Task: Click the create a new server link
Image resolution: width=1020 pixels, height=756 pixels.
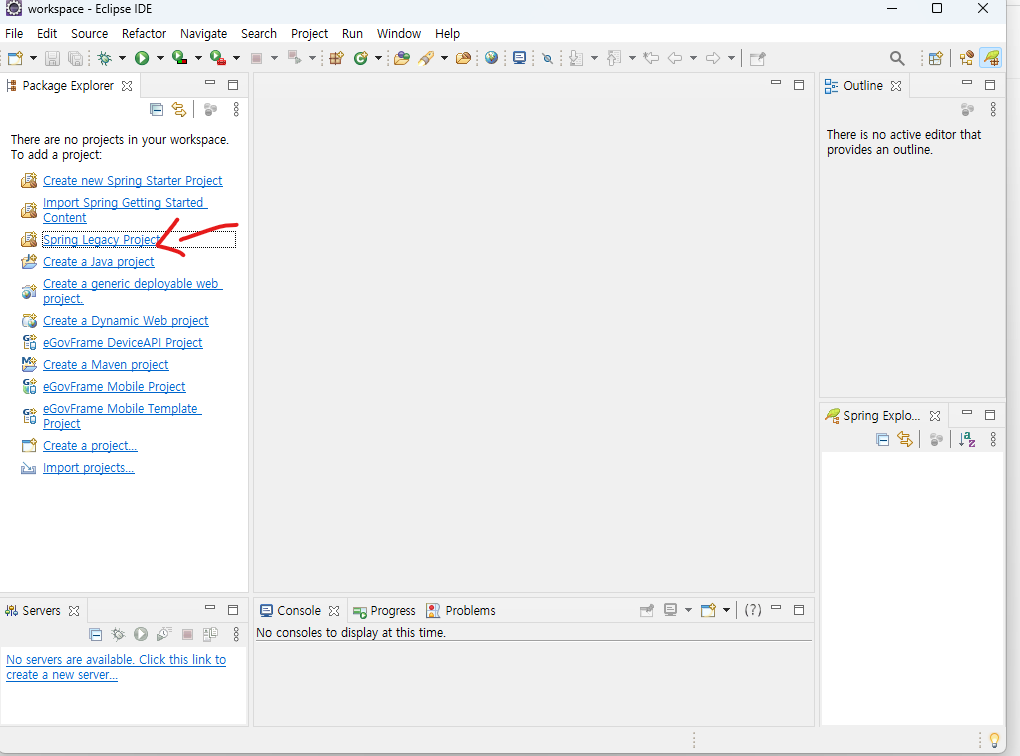Action: click(x=116, y=668)
